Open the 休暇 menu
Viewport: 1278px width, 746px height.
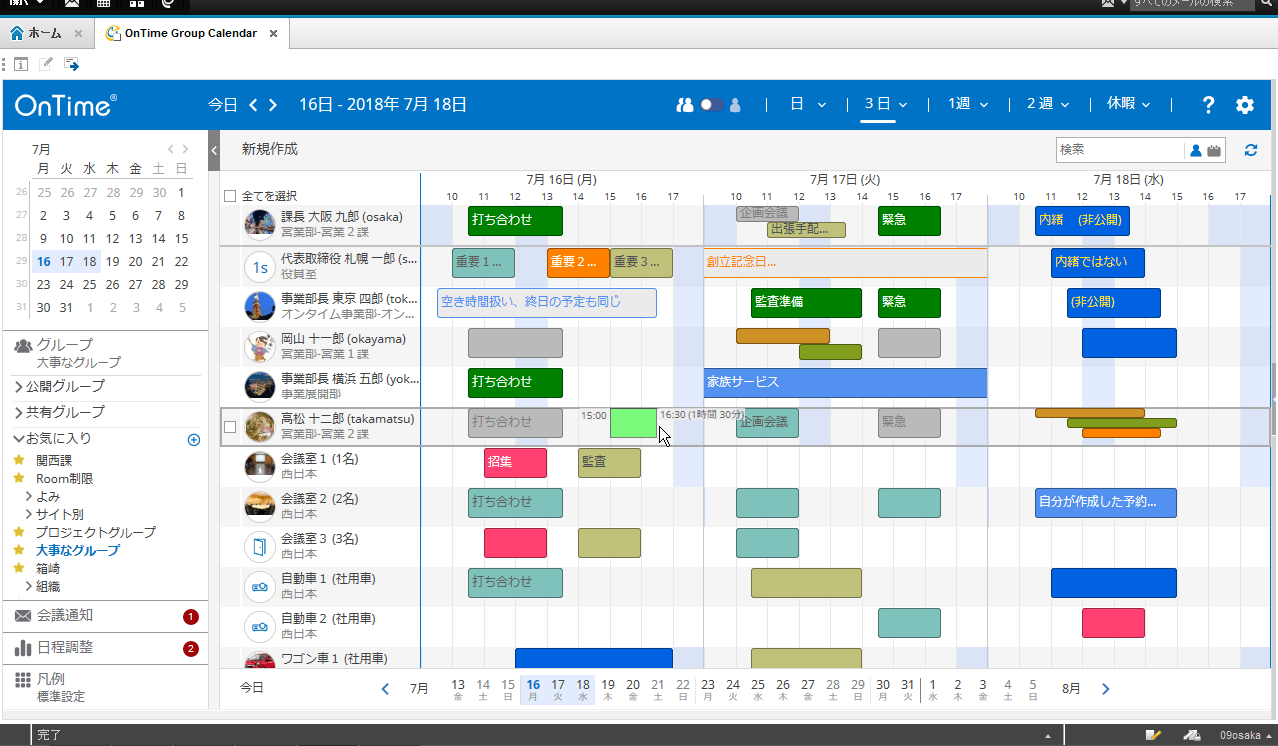(x=1128, y=104)
